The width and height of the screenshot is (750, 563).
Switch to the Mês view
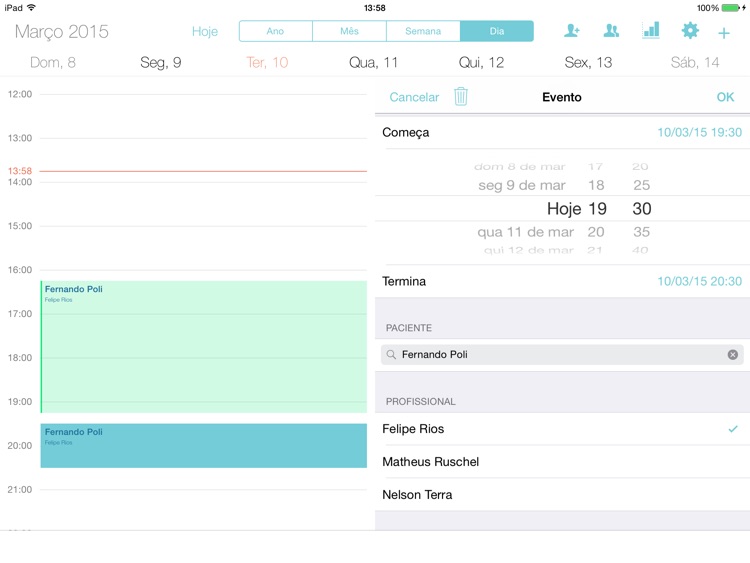349,31
